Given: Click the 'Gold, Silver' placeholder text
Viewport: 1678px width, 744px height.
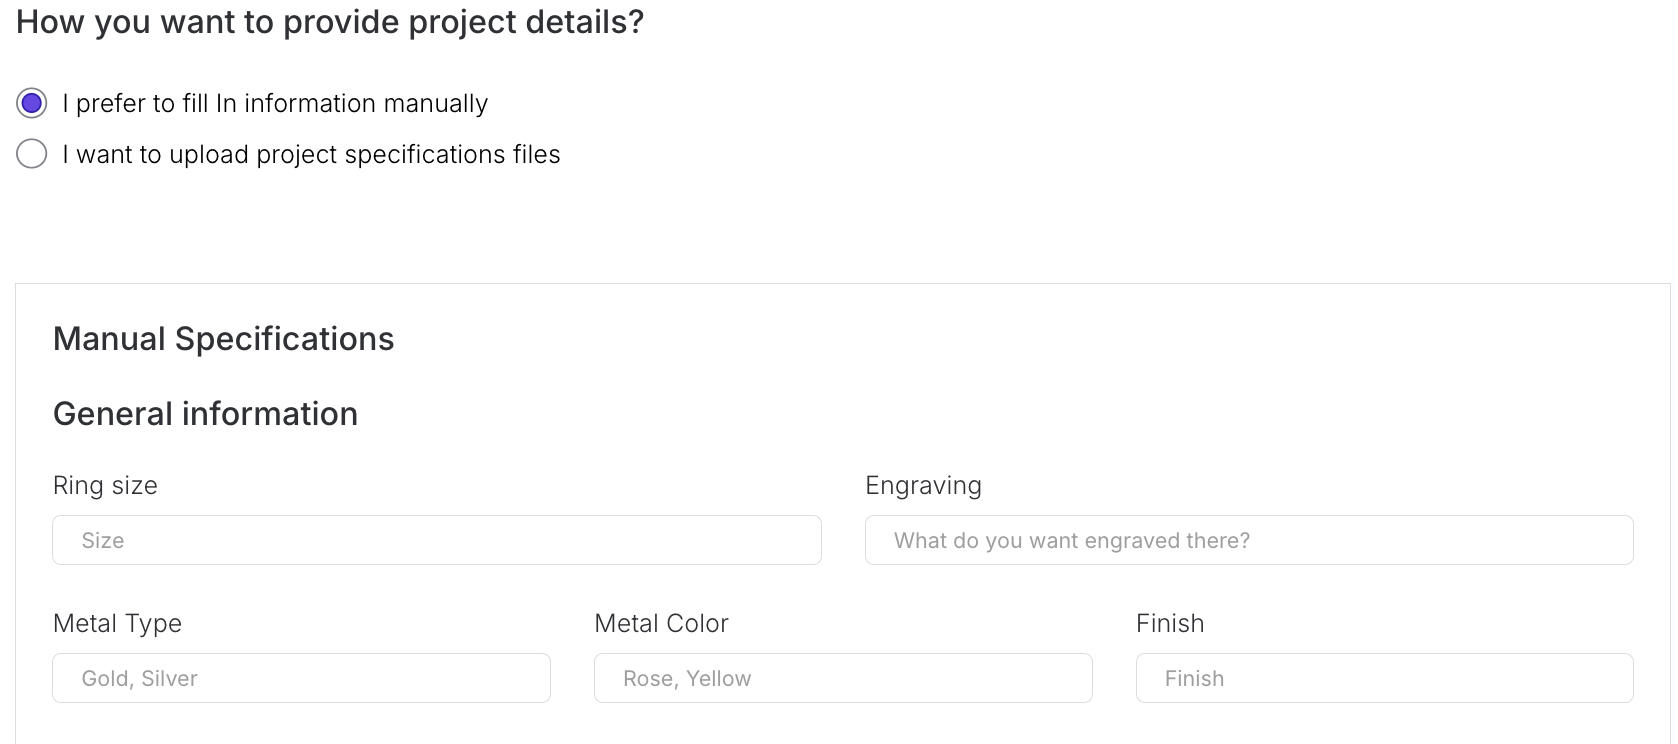Looking at the screenshot, I should click(x=139, y=678).
